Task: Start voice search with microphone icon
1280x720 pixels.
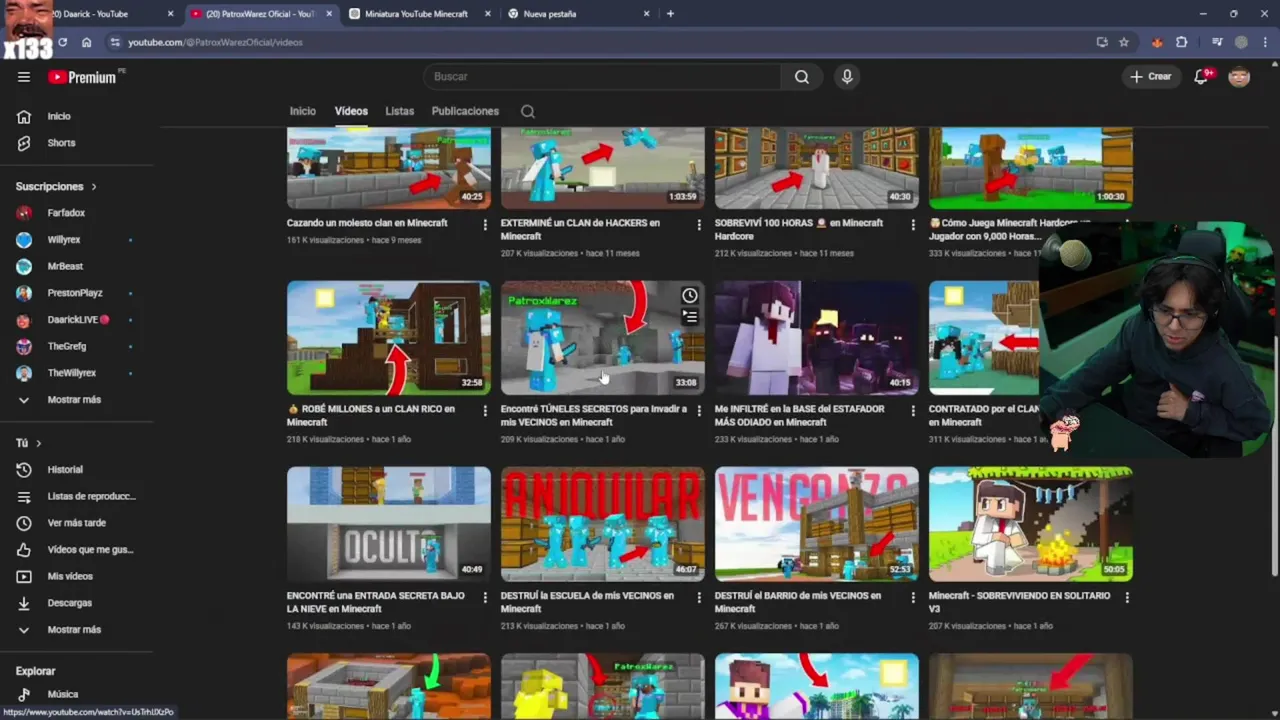Action: [x=847, y=77]
